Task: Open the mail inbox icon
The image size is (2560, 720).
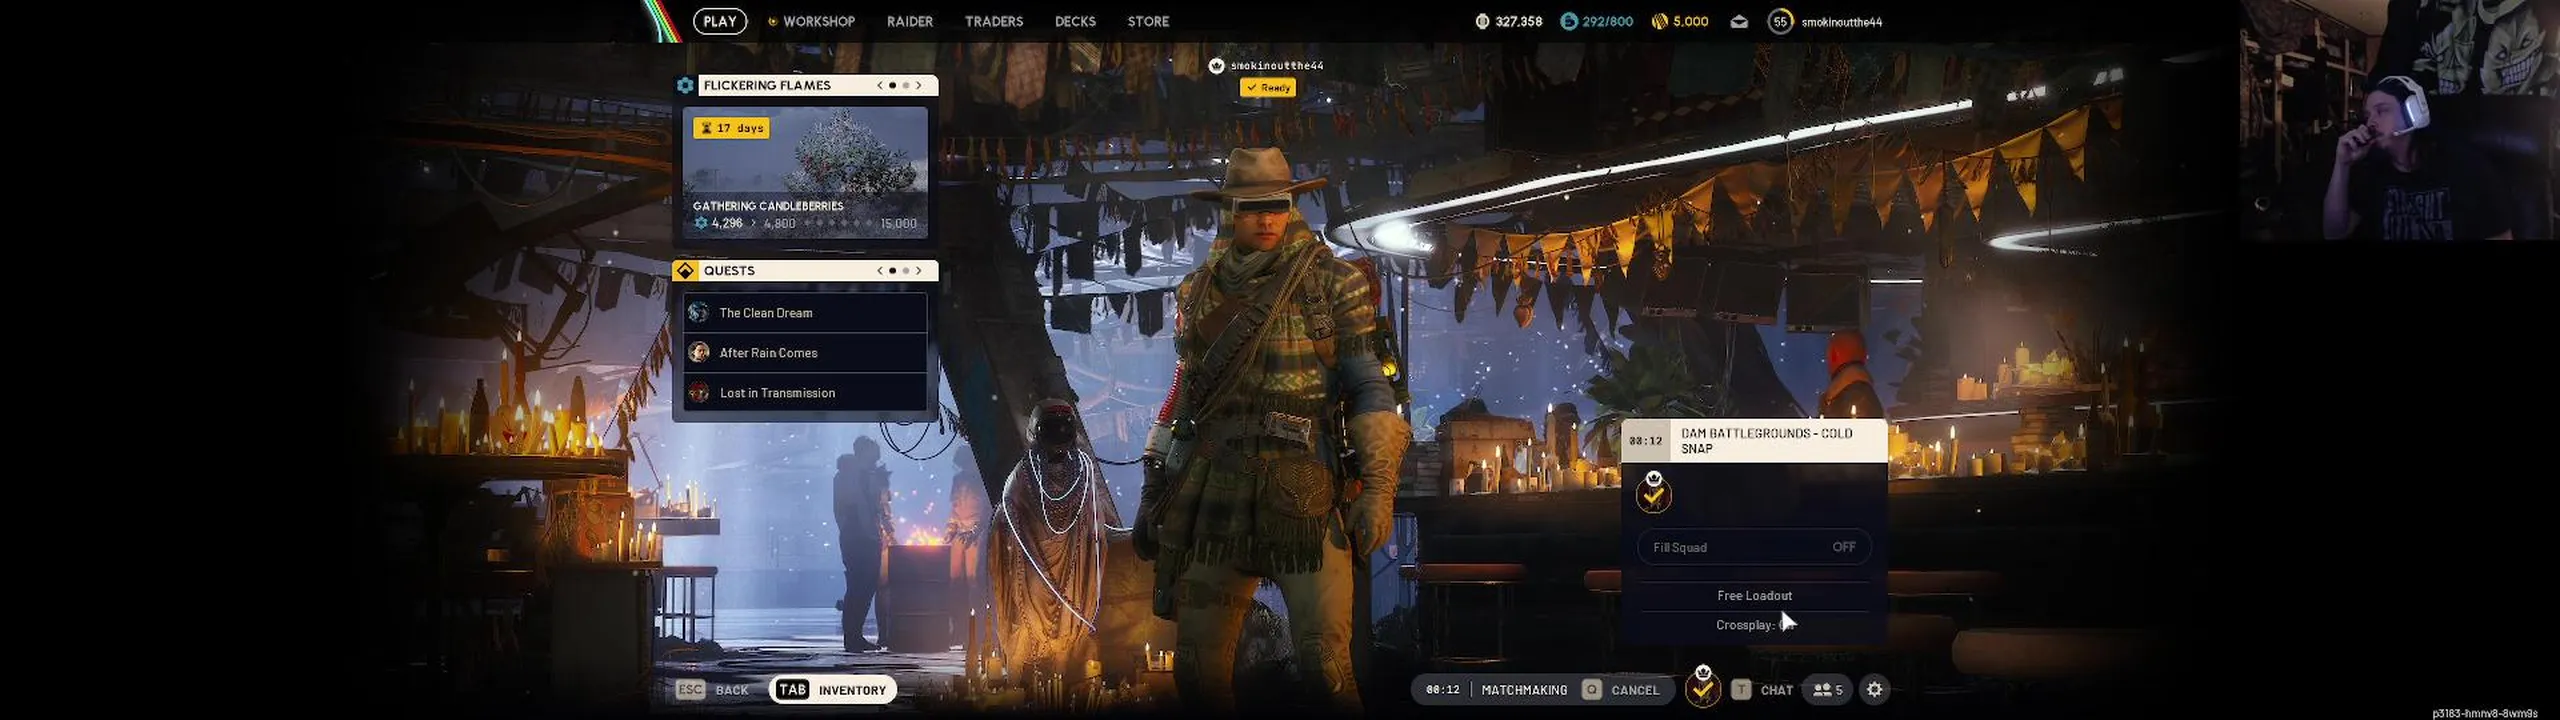Action: tap(1739, 21)
